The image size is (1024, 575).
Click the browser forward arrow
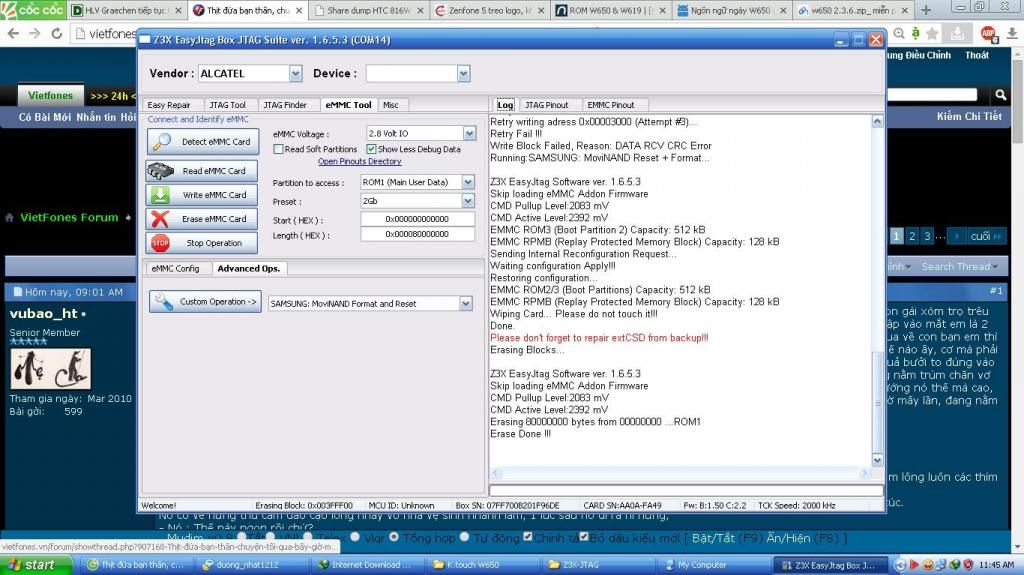(x=35, y=33)
